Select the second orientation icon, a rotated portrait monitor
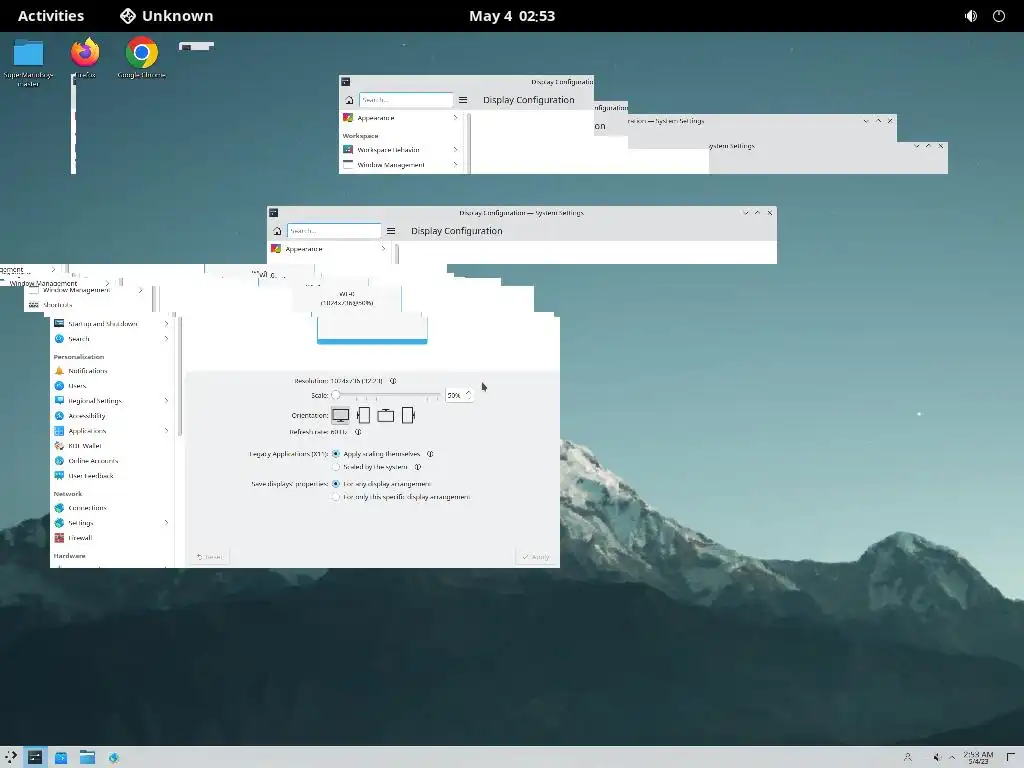Image resolution: width=1024 pixels, height=768 pixels. tap(364, 415)
